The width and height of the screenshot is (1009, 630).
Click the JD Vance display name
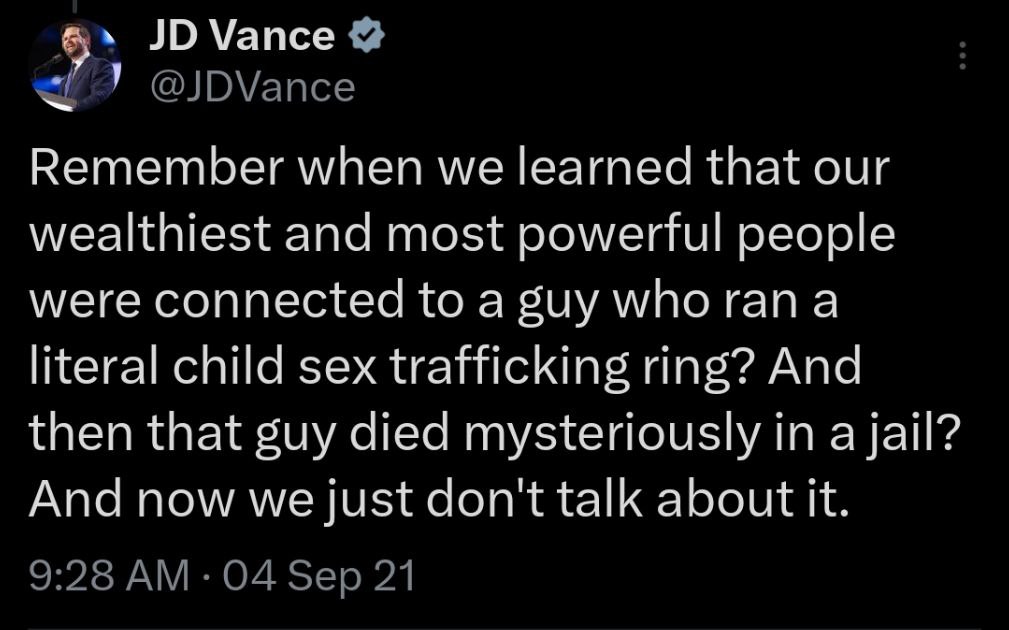tap(242, 36)
